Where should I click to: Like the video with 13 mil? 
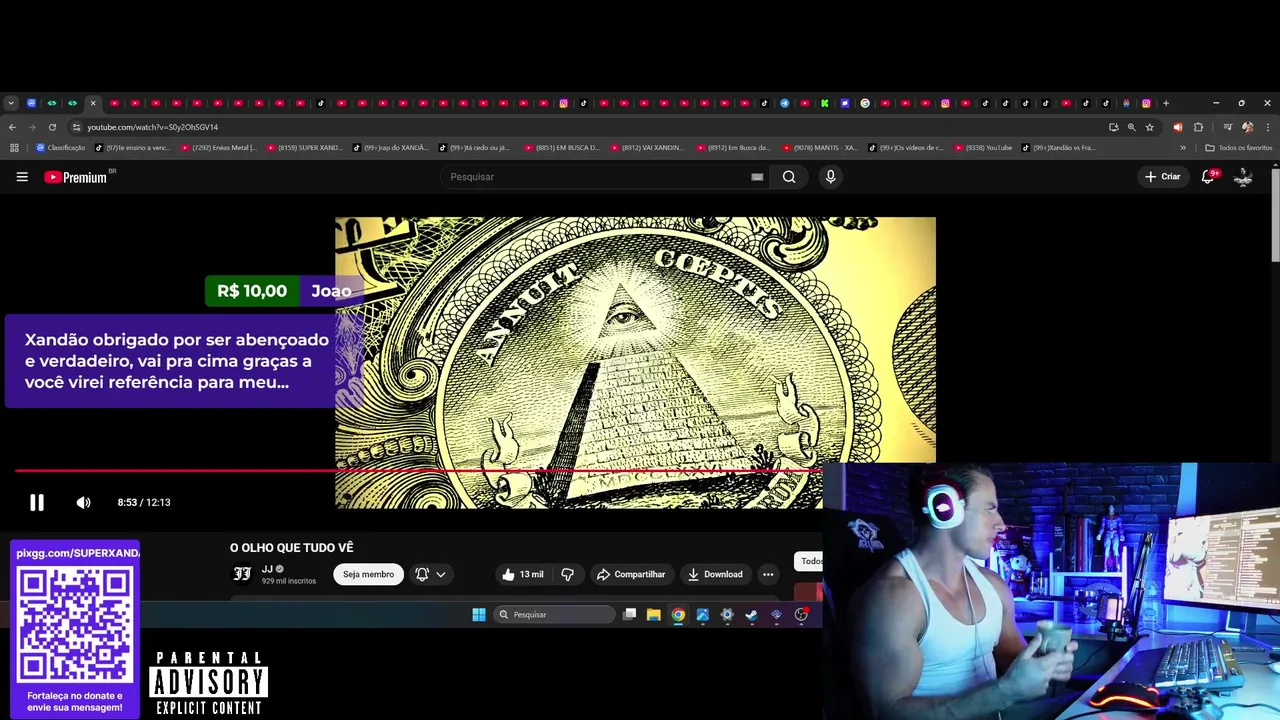click(x=523, y=574)
